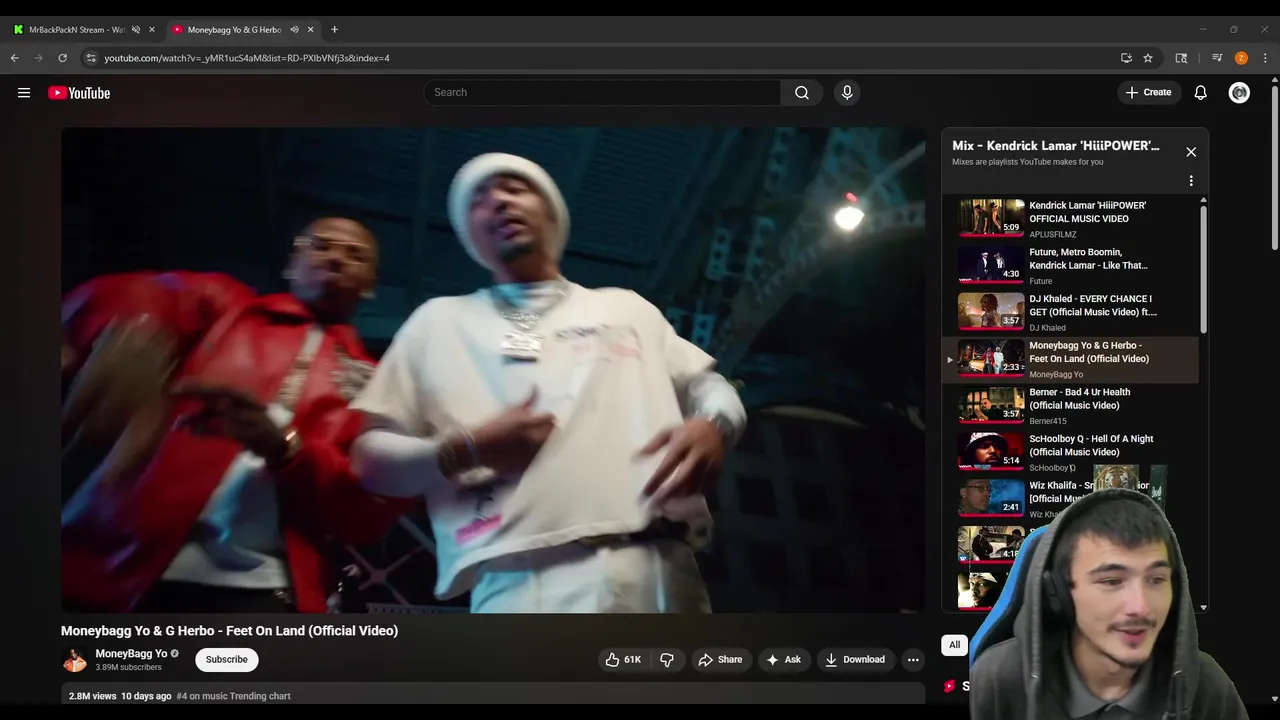This screenshot has height=720, width=1280.
Task: Click the install app icon in address bar
Action: pyautogui.click(x=1126, y=58)
